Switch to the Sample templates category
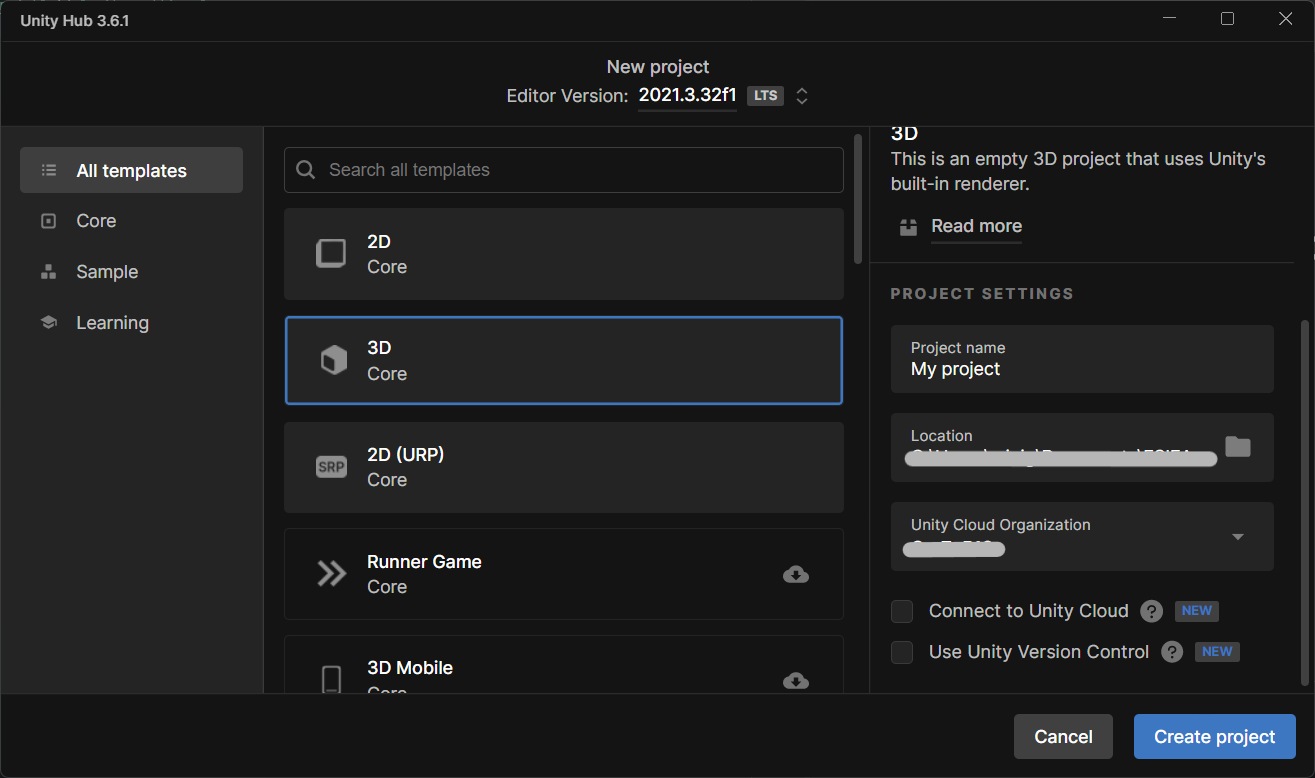Image resolution: width=1315 pixels, height=778 pixels. tap(106, 272)
